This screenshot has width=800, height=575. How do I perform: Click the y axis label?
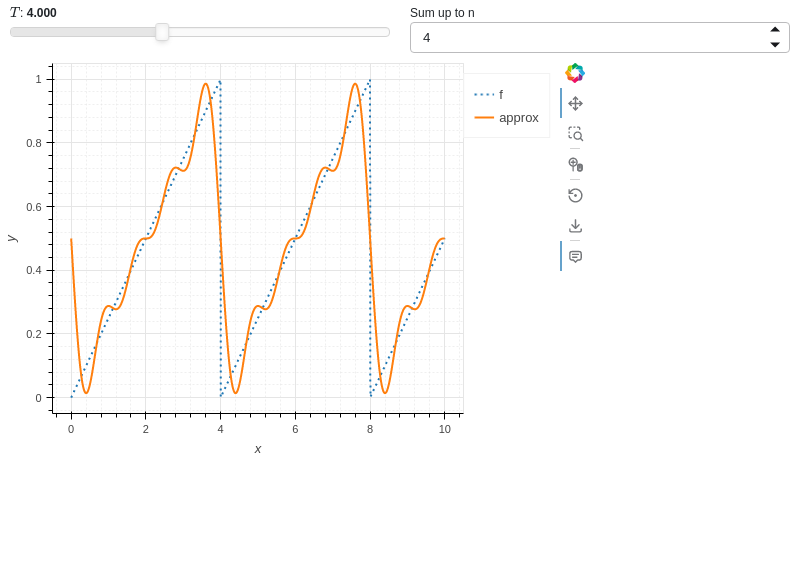12,238
